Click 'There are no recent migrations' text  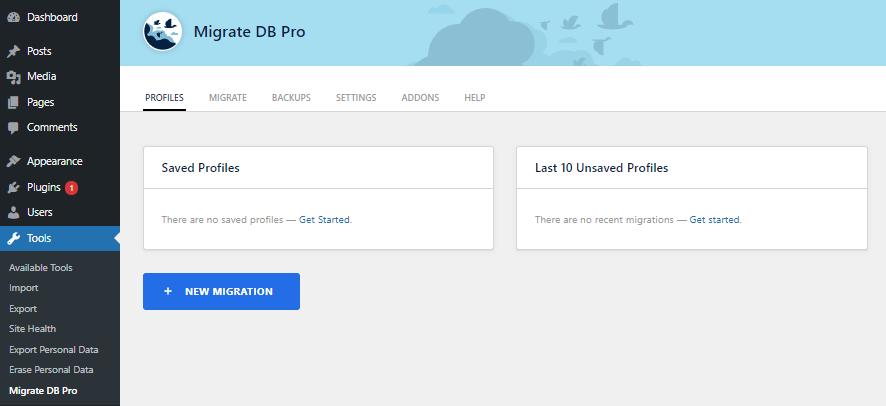tap(605, 220)
